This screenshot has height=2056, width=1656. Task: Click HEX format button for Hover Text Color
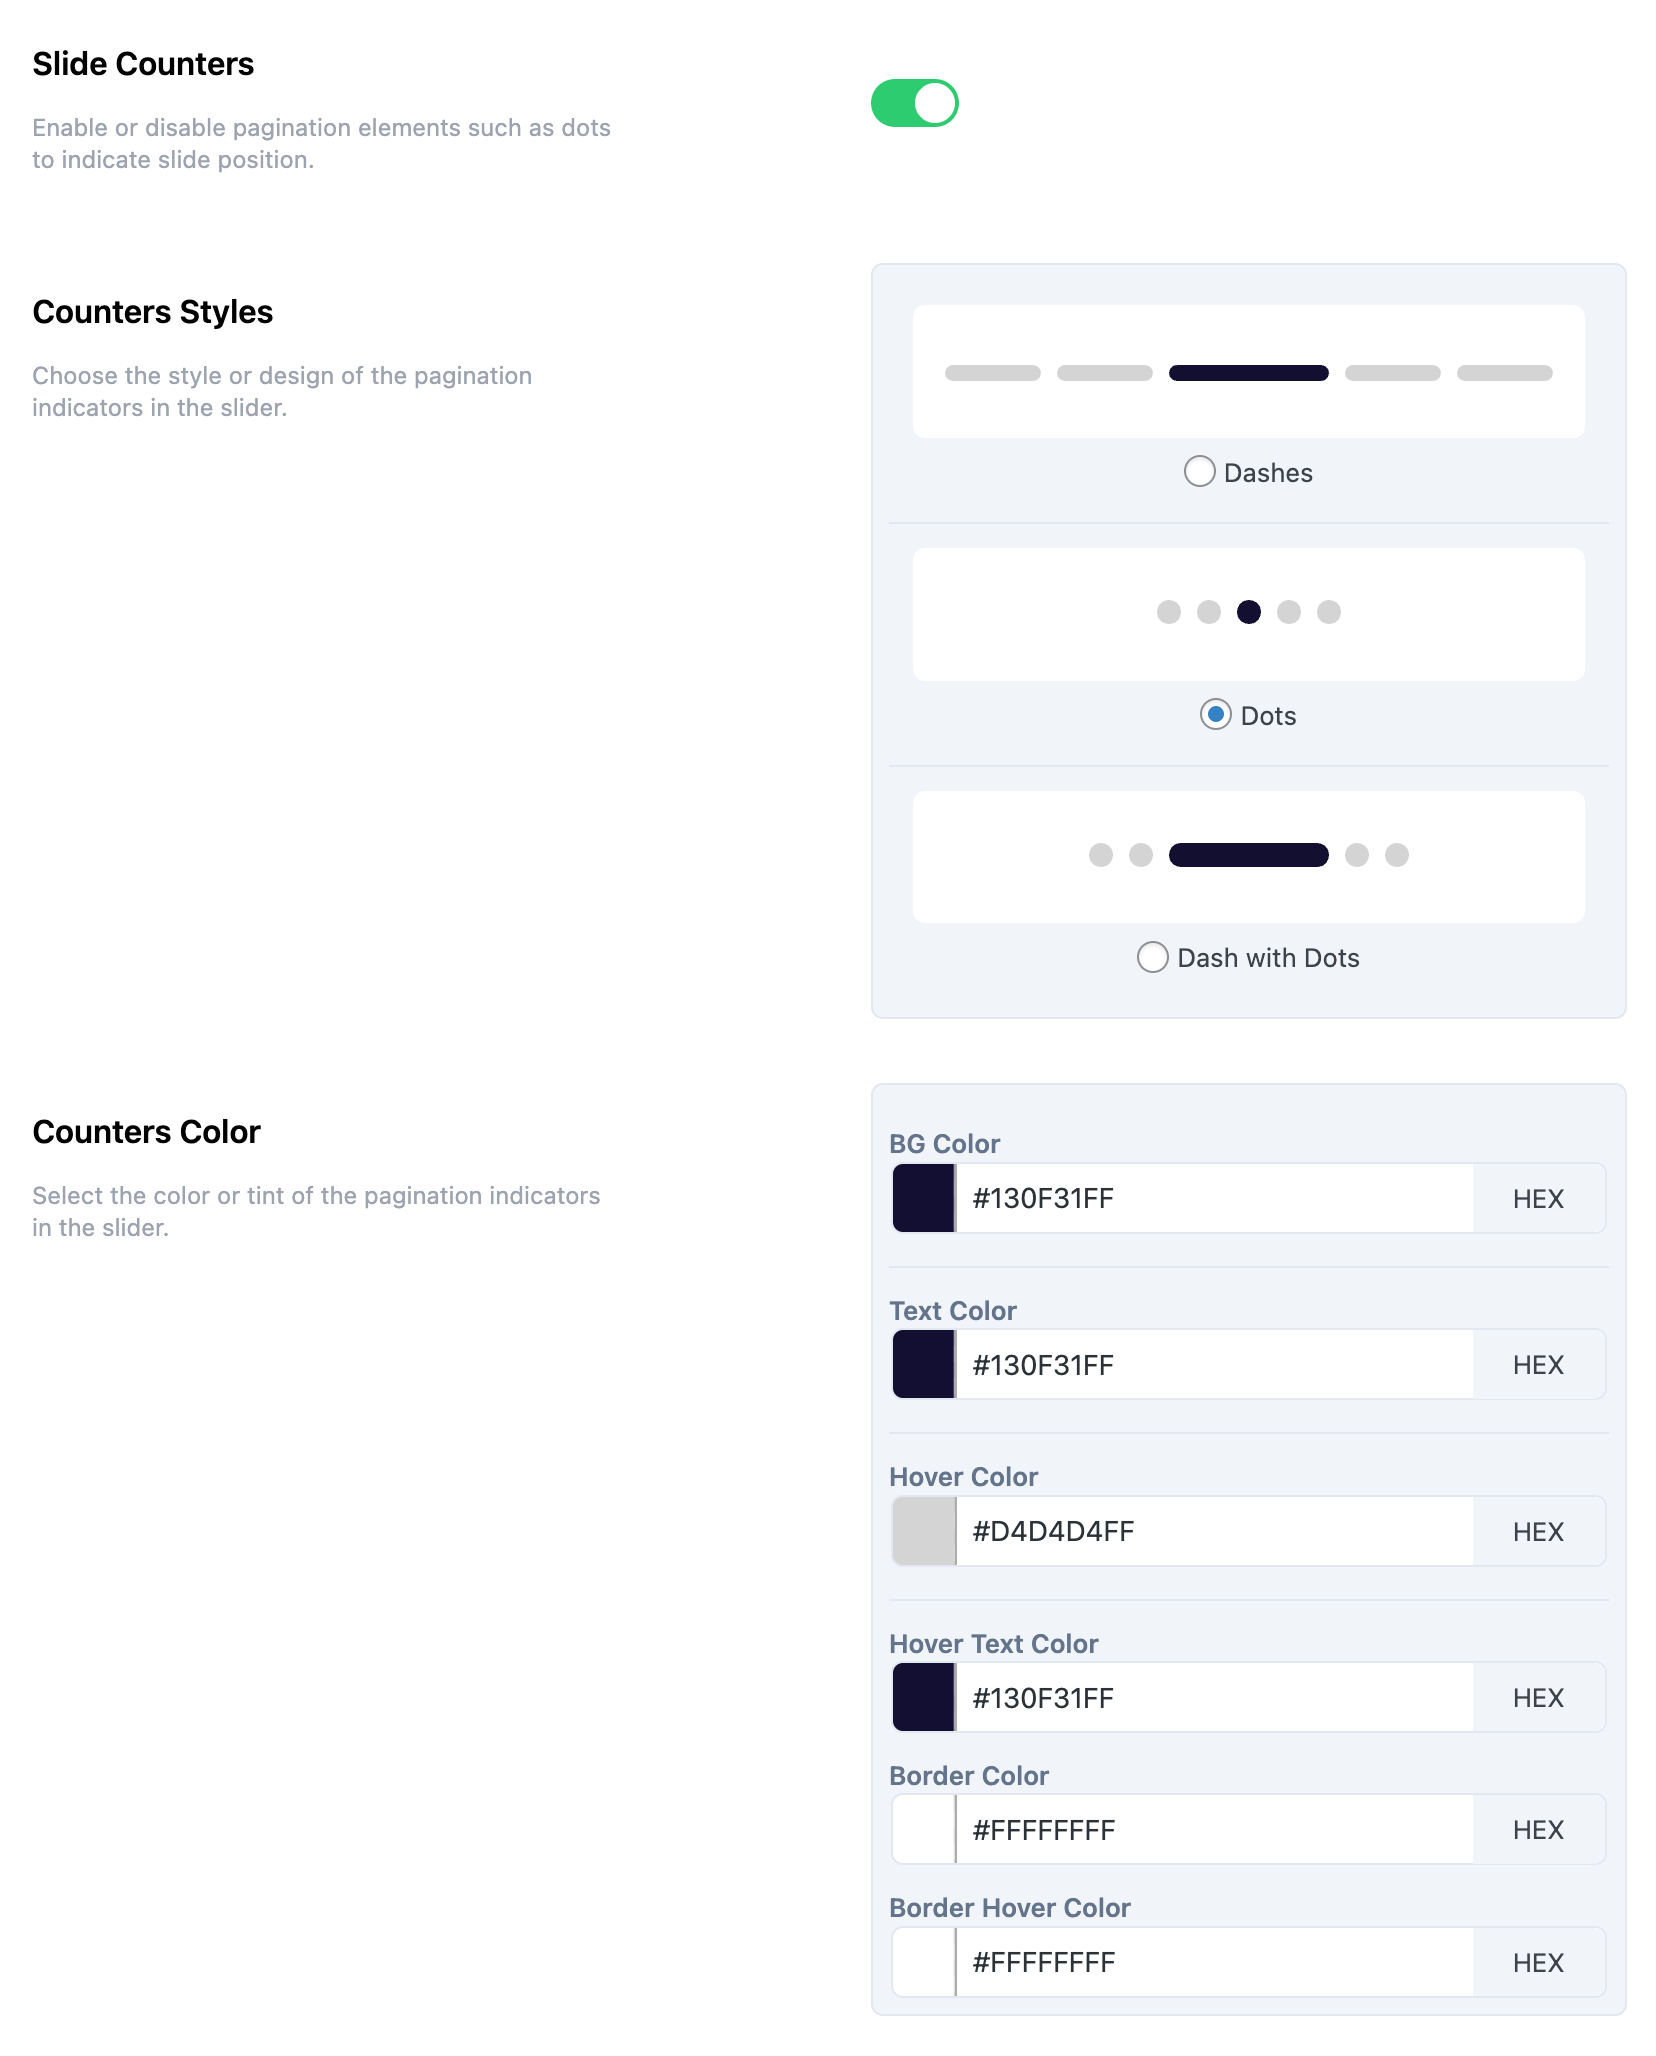click(1538, 1697)
